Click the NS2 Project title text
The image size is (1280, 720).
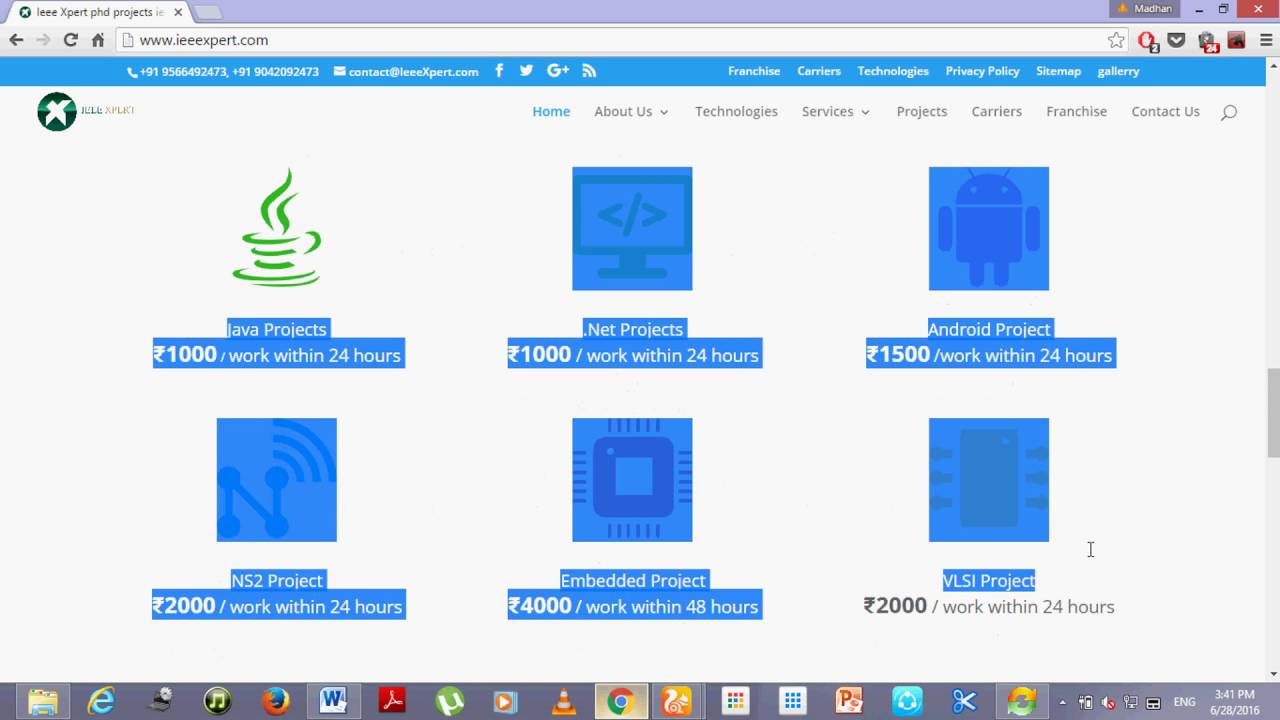[277, 580]
